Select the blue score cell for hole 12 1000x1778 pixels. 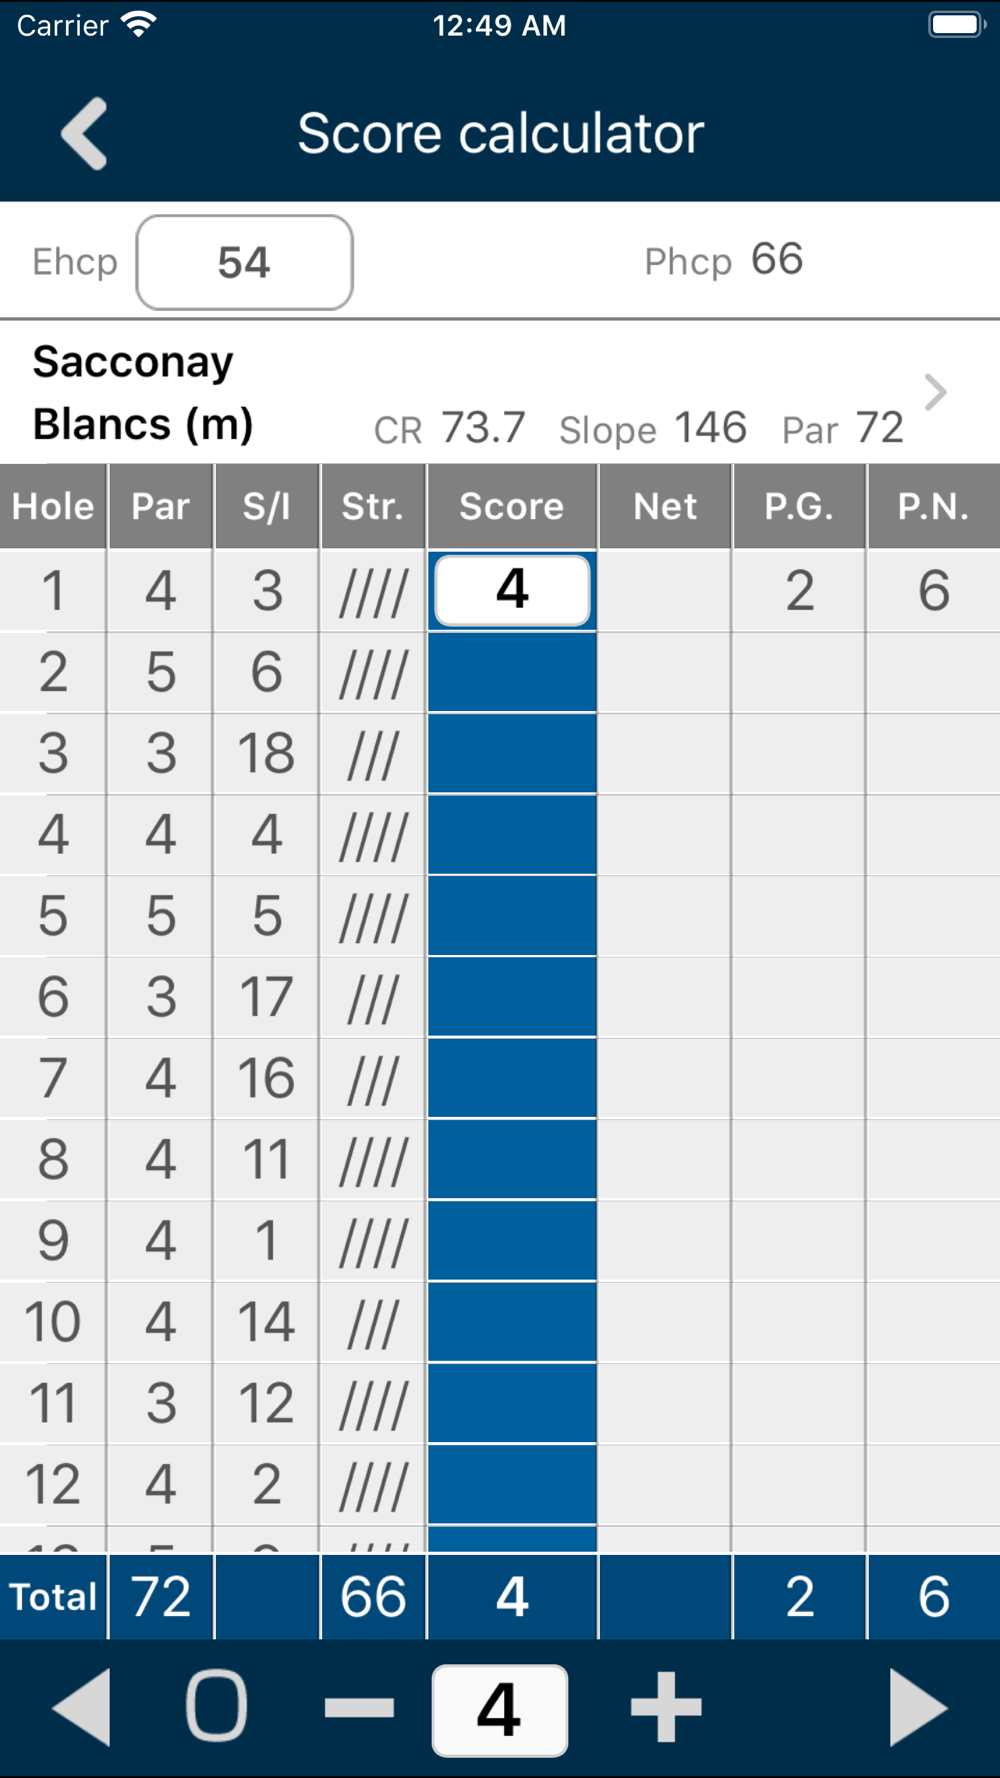(x=512, y=1485)
